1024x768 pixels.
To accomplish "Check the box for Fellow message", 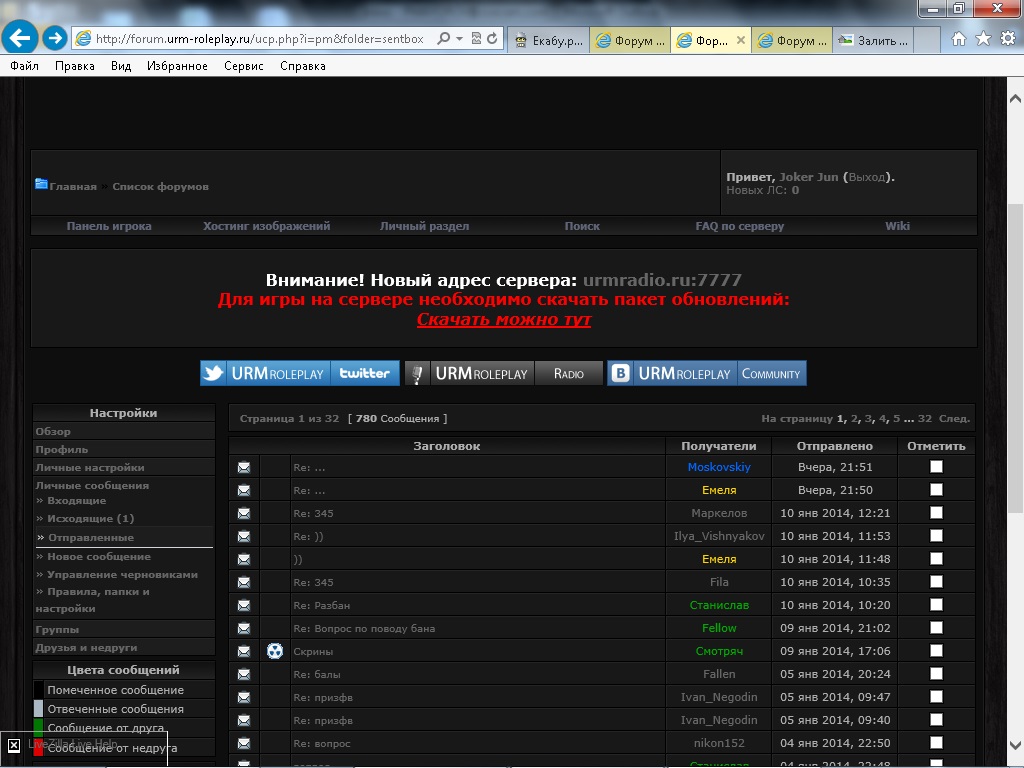I will pyautogui.click(x=936, y=628).
